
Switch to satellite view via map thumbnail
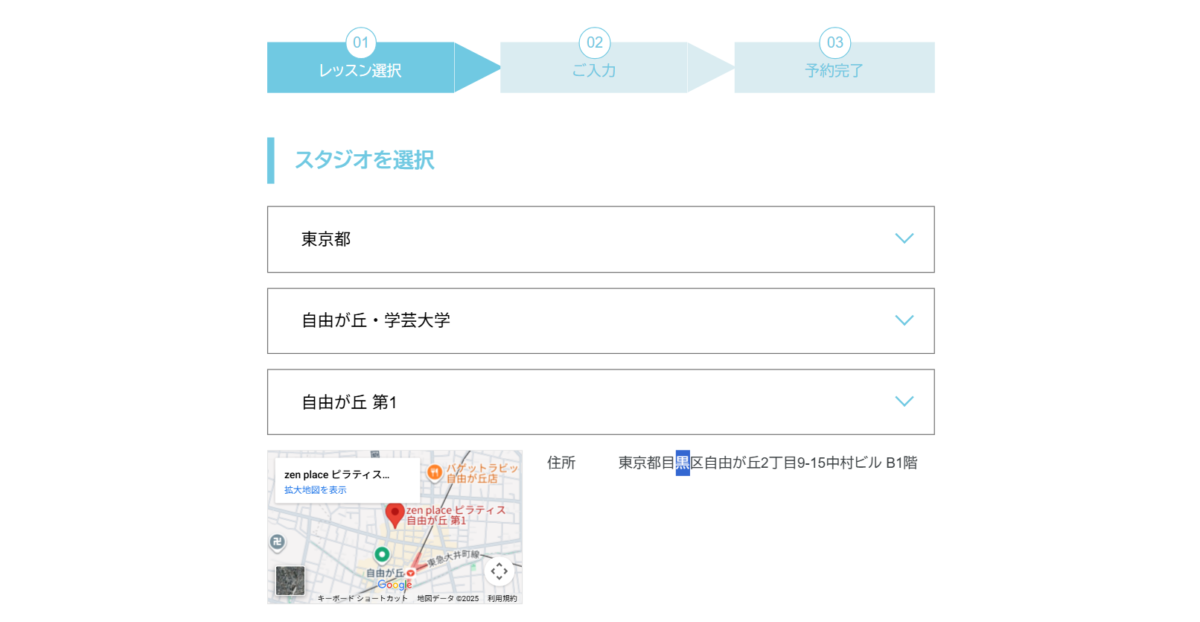point(291,579)
